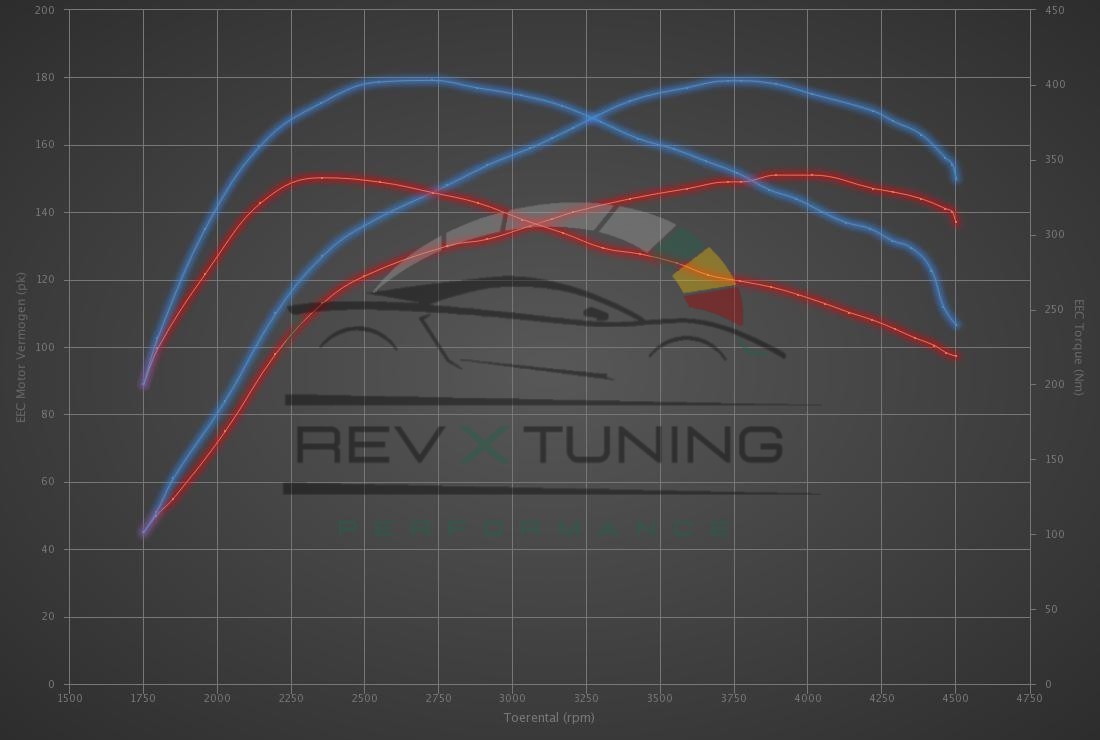The height and width of the screenshot is (740, 1100).
Task: Click the 4500 tick label on the rpm axis
Action: click(955, 698)
